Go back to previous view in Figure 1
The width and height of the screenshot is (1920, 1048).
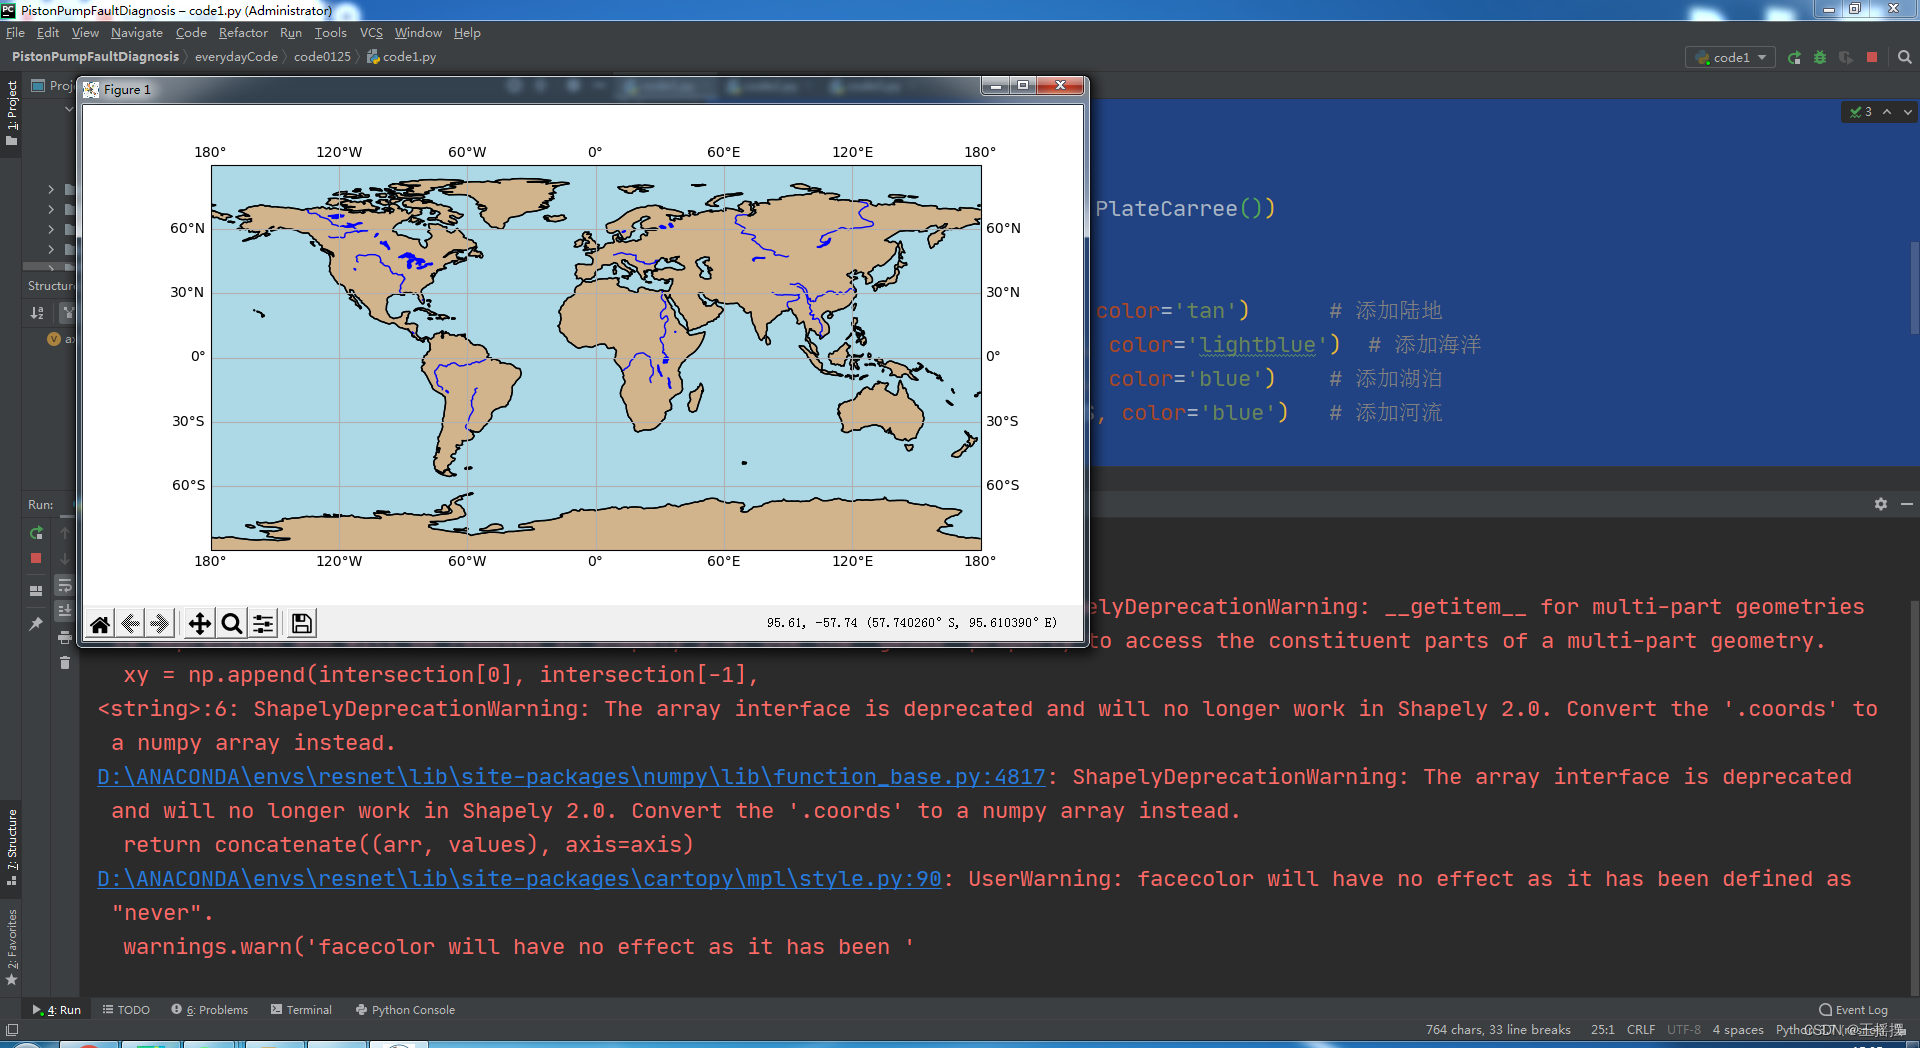tap(129, 623)
